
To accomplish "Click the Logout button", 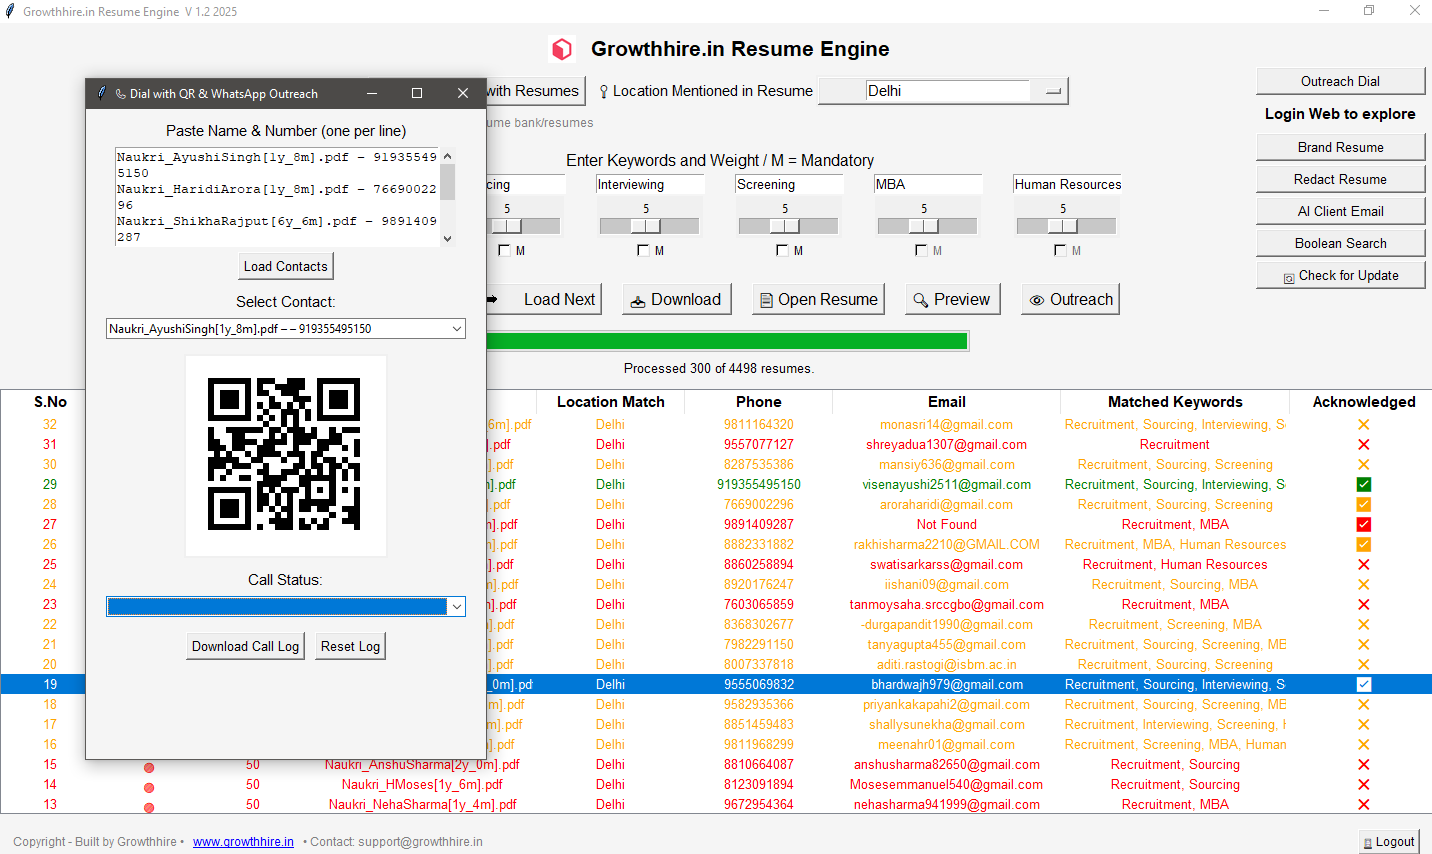I will tap(1389, 841).
